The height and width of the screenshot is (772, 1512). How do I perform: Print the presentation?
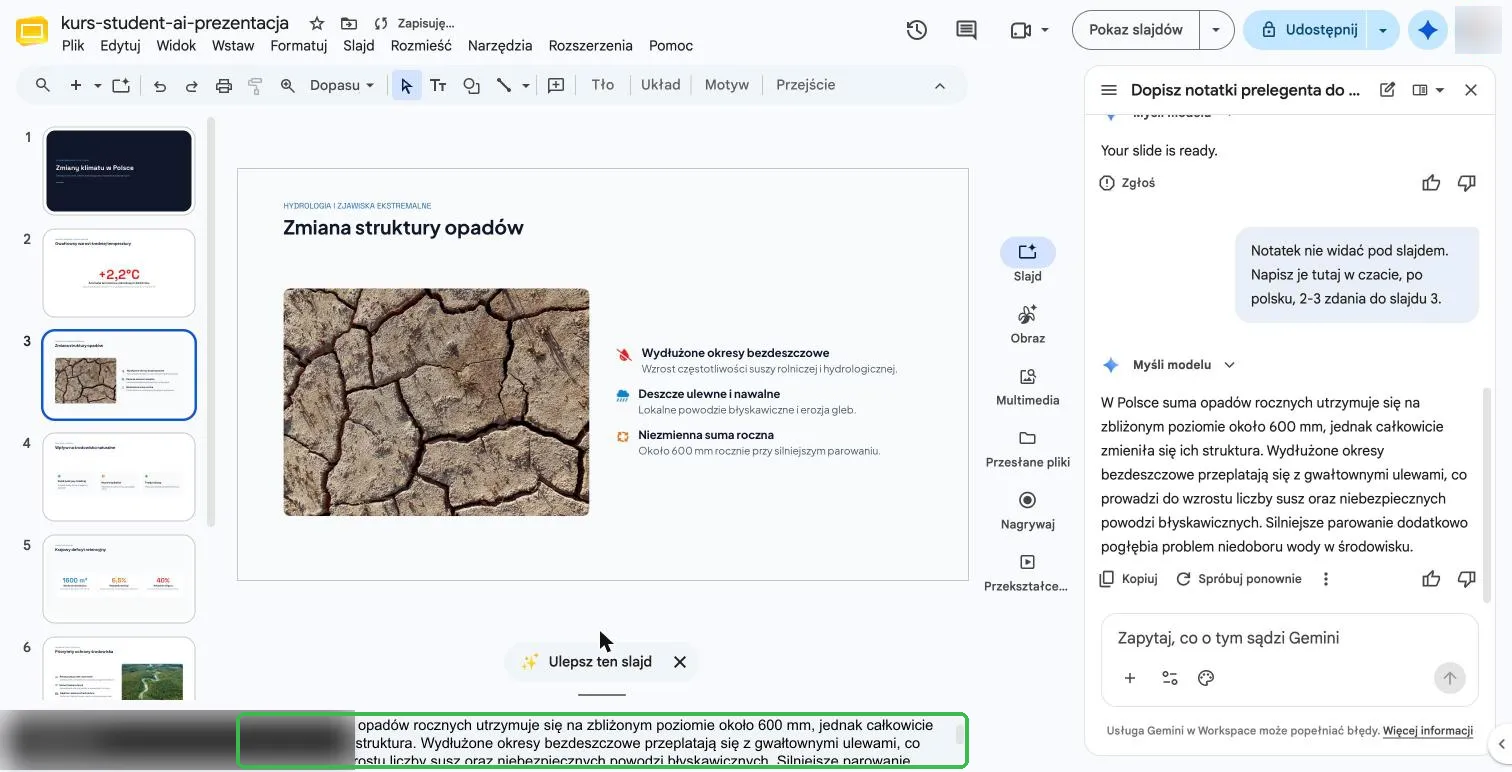[x=224, y=85]
